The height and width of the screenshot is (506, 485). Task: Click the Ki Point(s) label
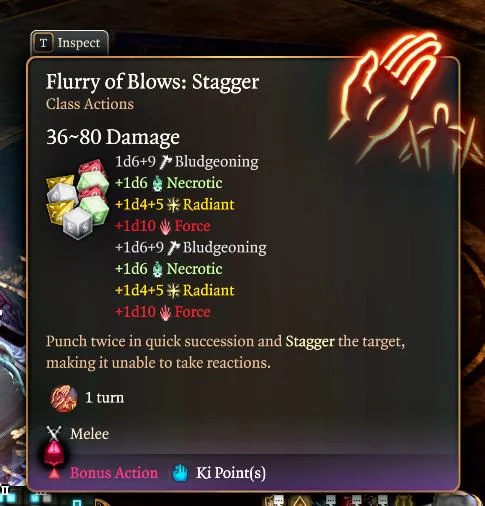tap(231, 473)
